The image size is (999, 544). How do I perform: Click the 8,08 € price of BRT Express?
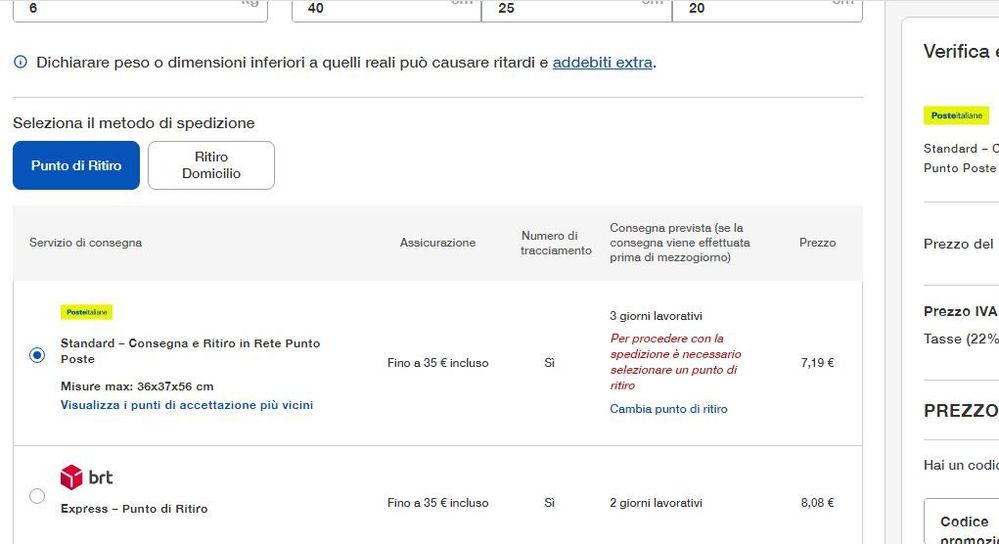[x=817, y=503]
